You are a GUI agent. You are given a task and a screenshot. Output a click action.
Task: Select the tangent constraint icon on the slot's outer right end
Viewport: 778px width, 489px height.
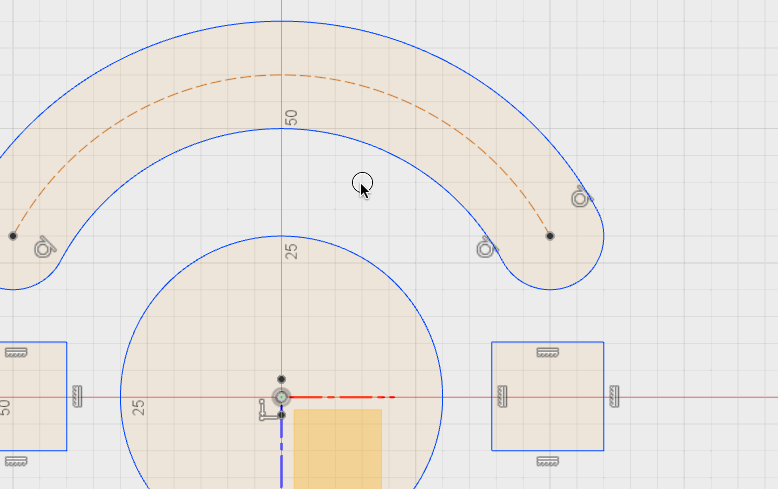(x=581, y=197)
